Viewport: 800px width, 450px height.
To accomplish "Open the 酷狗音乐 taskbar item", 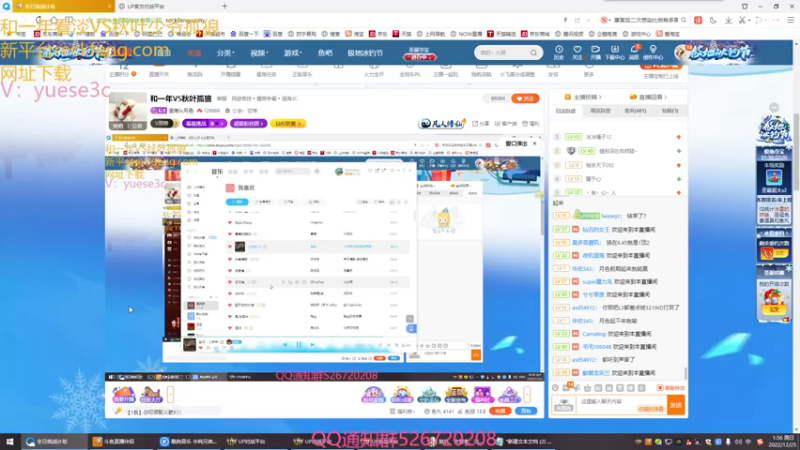I will tap(188, 441).
